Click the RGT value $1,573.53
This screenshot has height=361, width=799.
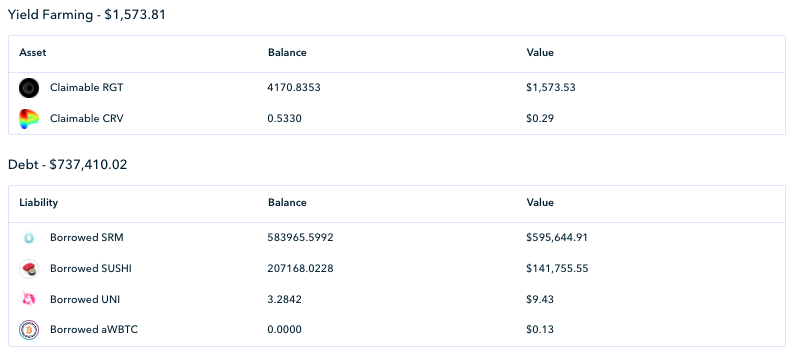(x=551, y=87)
